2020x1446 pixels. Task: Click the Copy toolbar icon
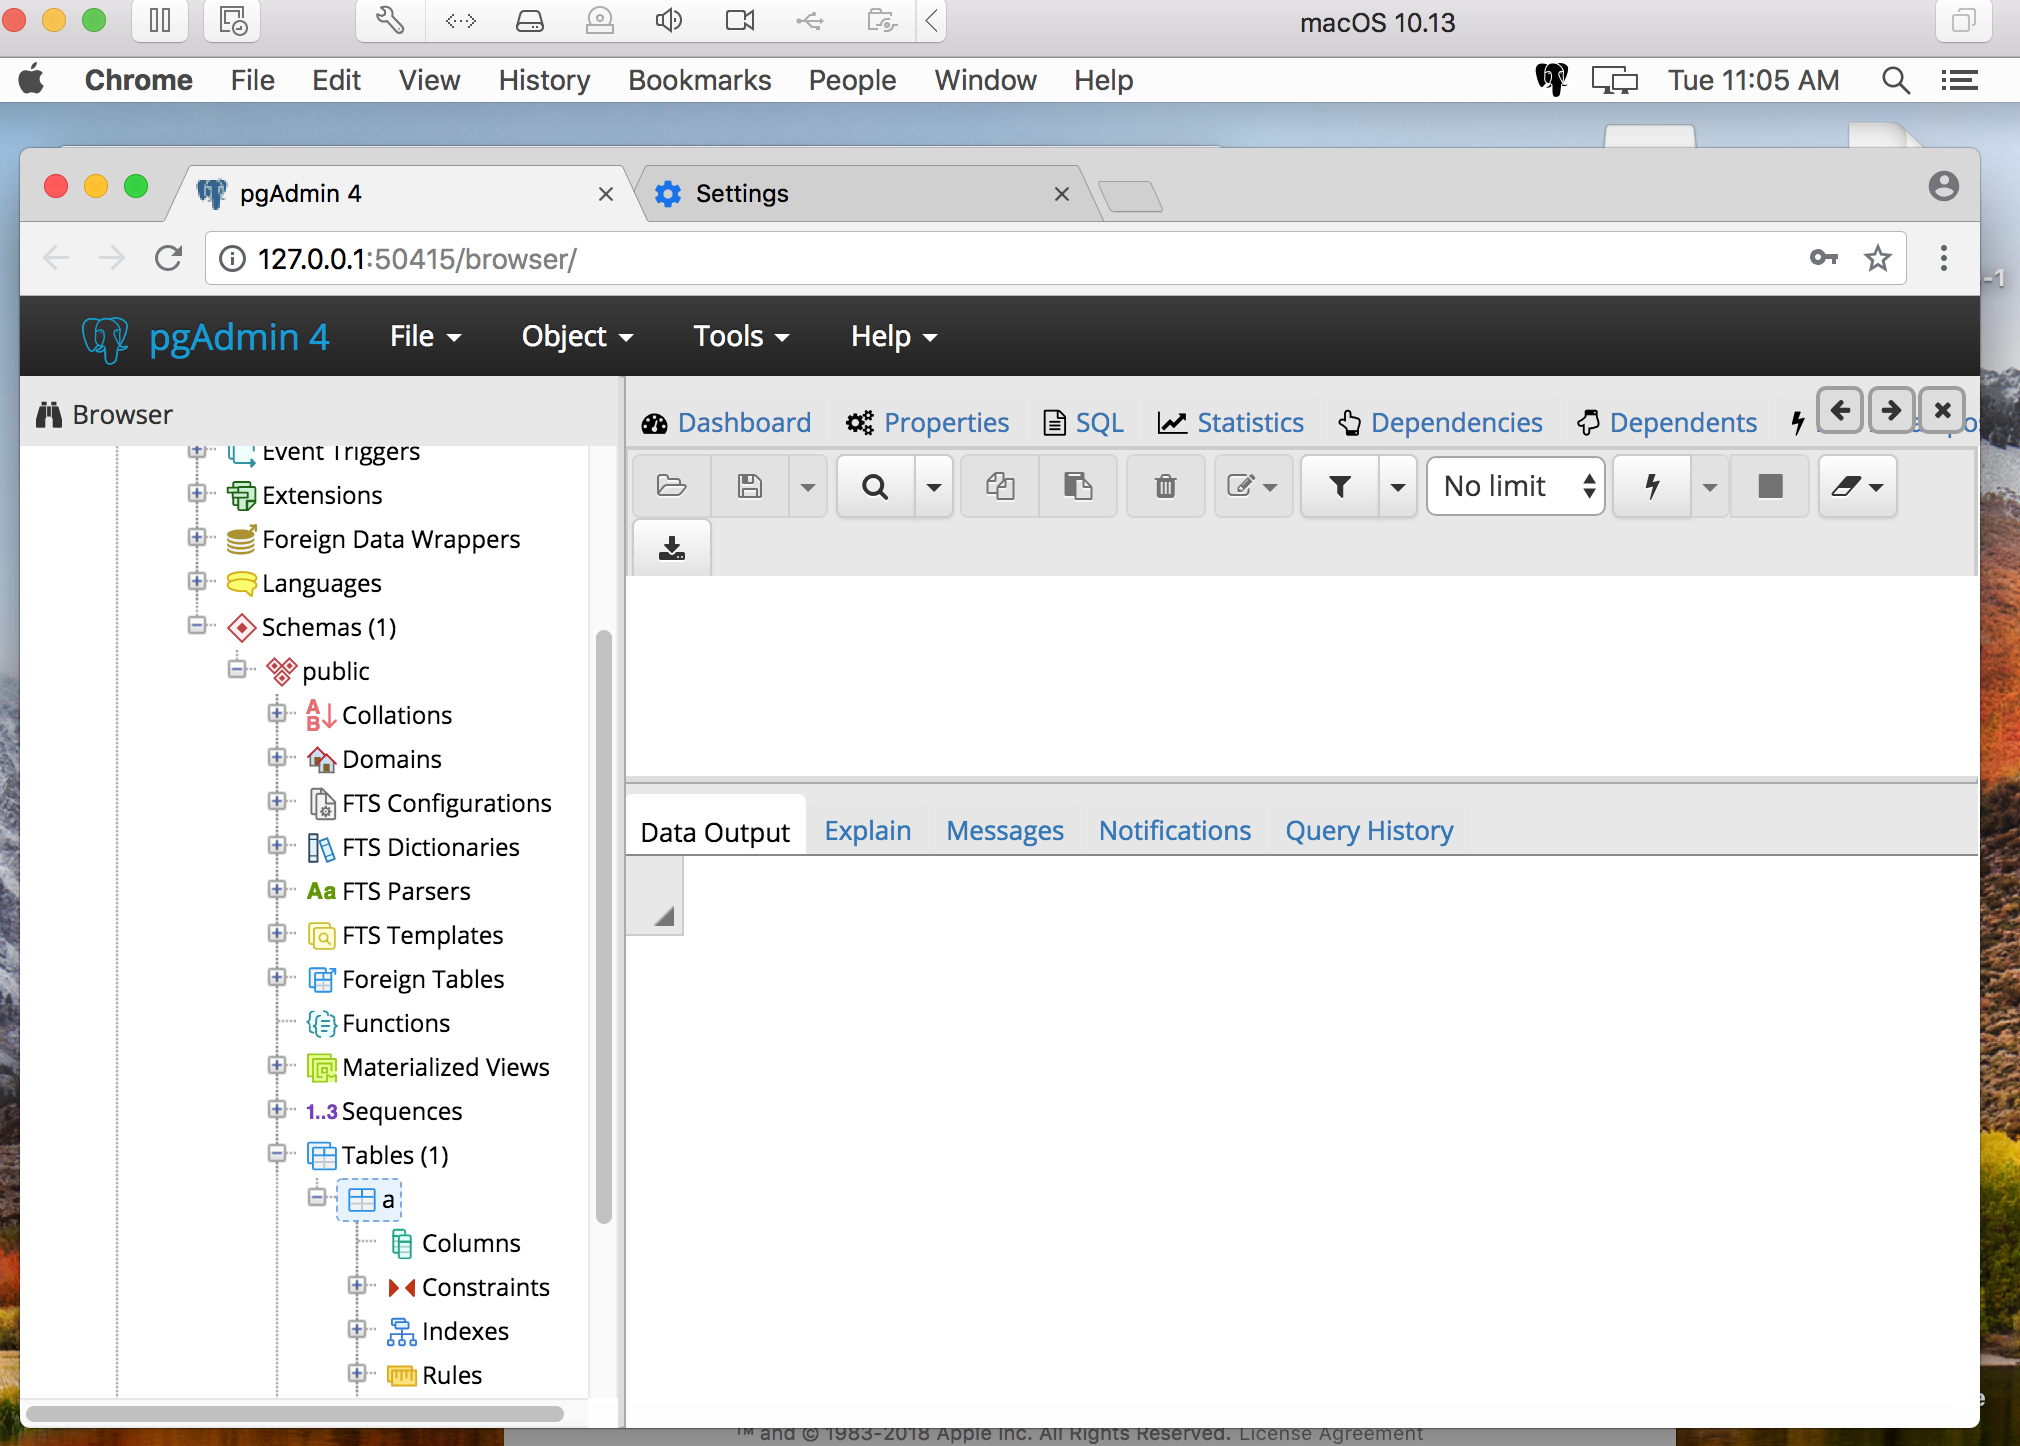pyautogui.click(x=1000, y=487)
